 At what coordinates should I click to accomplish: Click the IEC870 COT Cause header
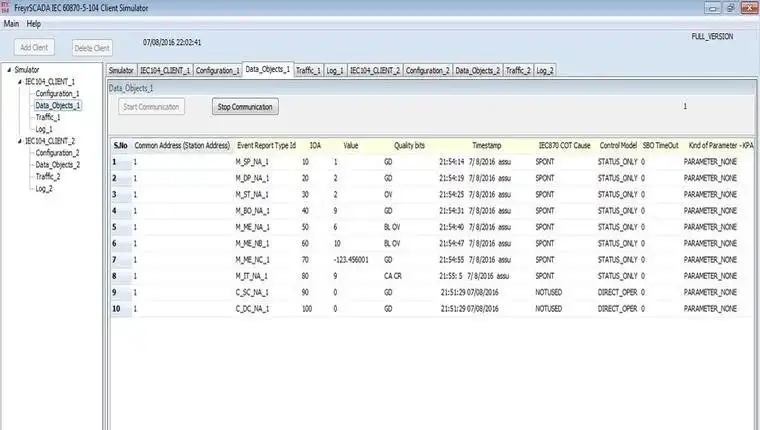click(565, 145)
